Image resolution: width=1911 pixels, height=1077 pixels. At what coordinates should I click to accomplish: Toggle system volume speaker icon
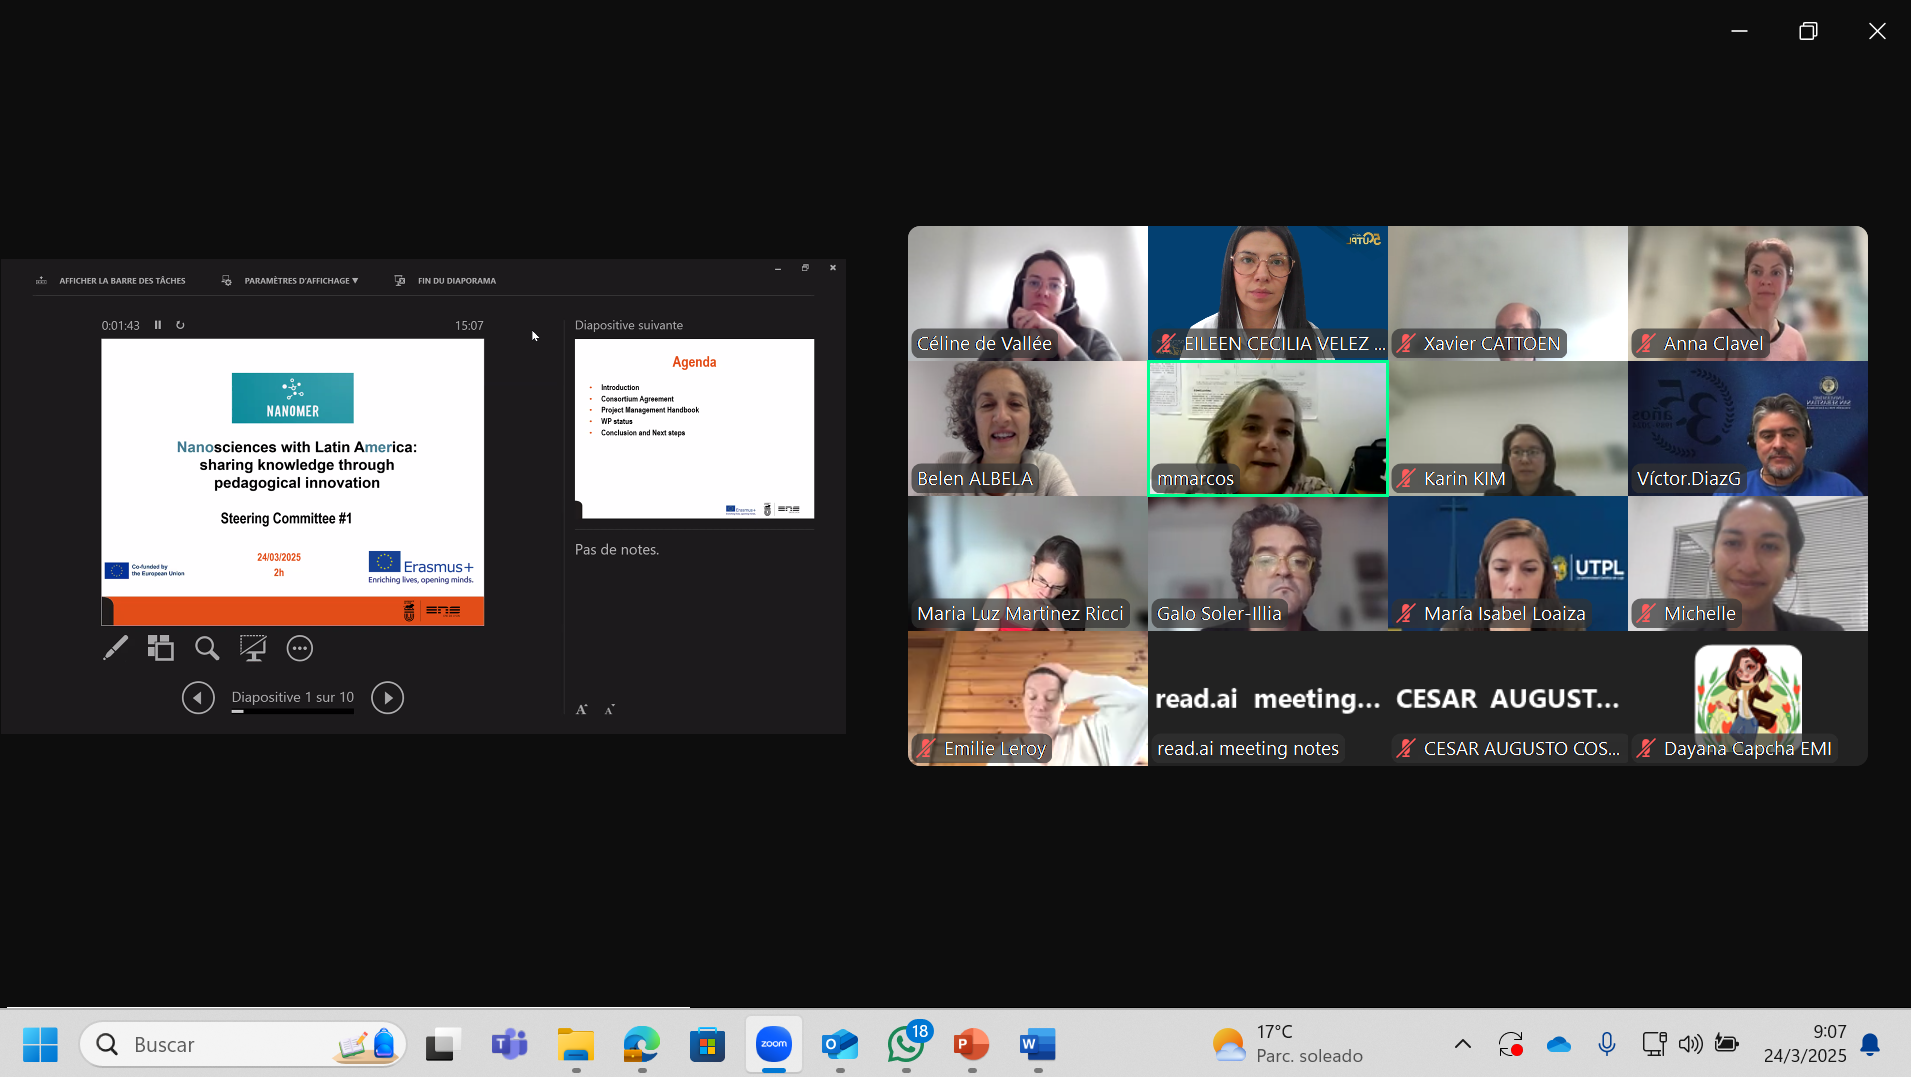tap(1690, 1044)
